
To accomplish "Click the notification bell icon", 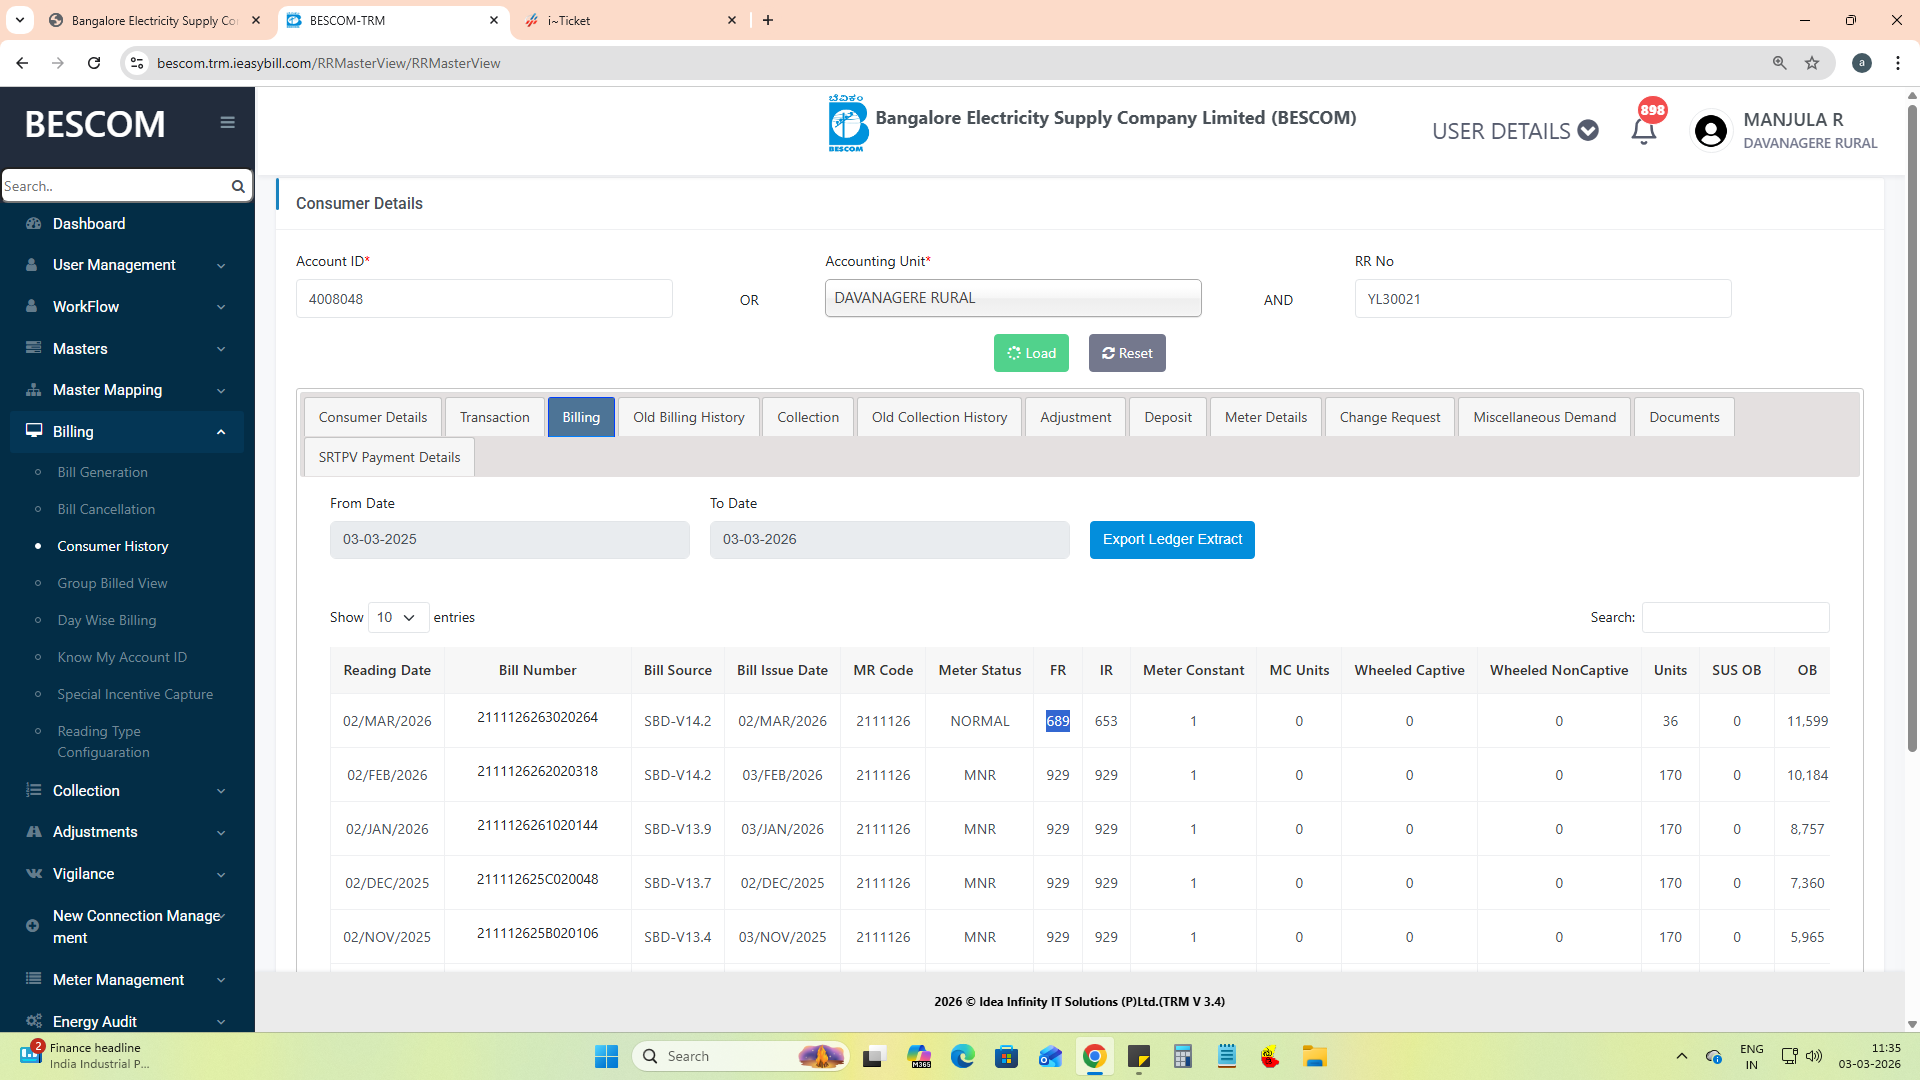I will (1643, 131).
